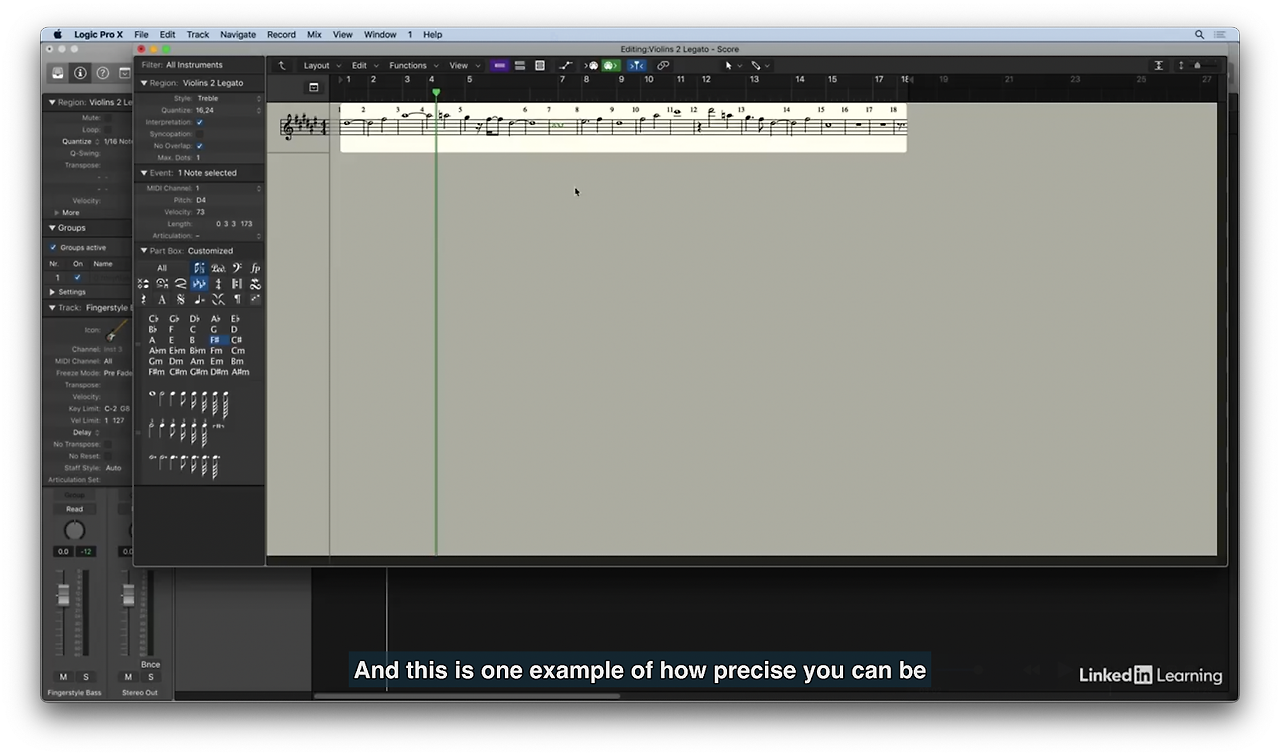Open the Style Treble dropdown

tap(227, 98)
